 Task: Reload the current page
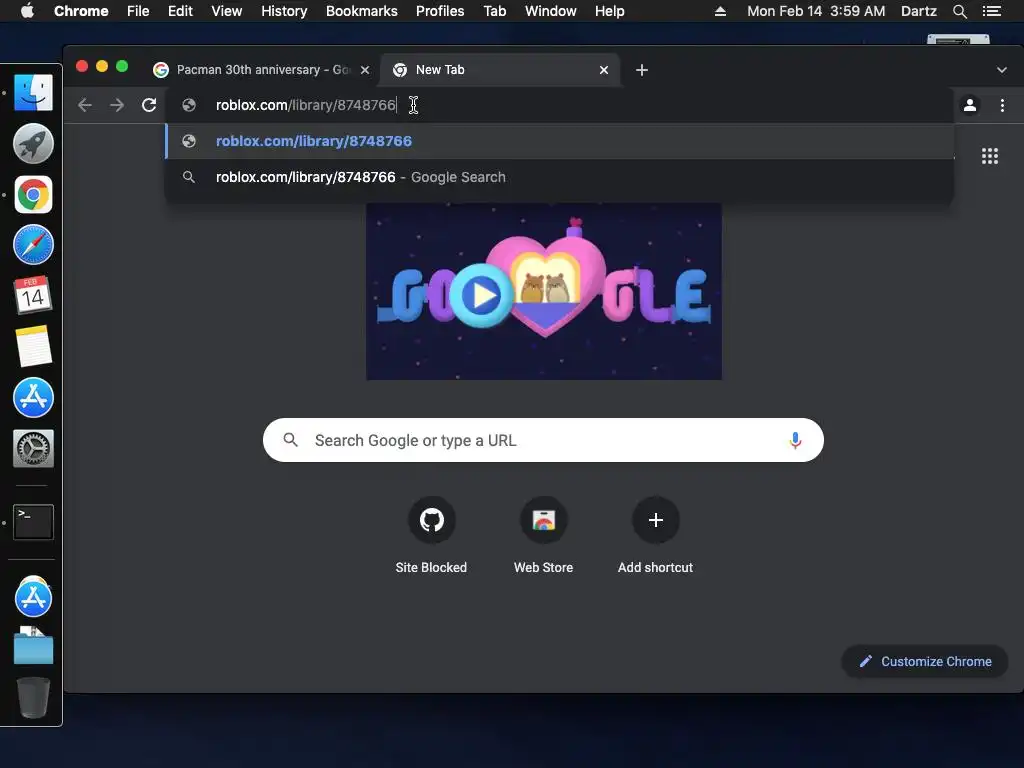point(149,105)
